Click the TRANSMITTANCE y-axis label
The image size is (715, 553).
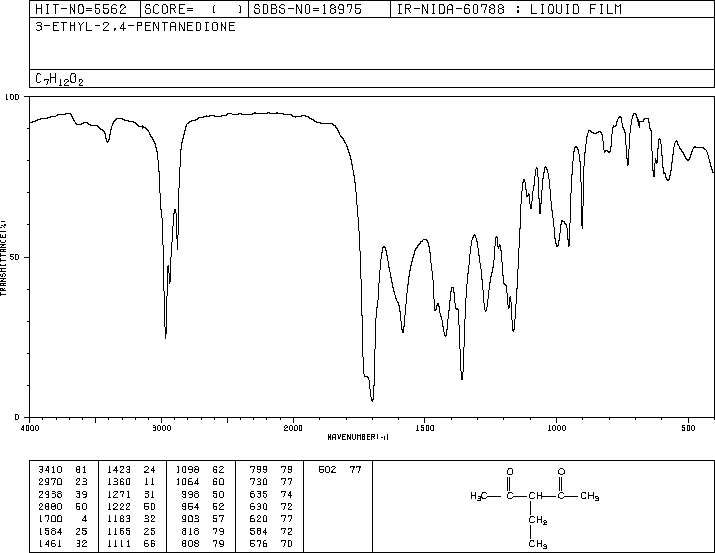point(3,258)
